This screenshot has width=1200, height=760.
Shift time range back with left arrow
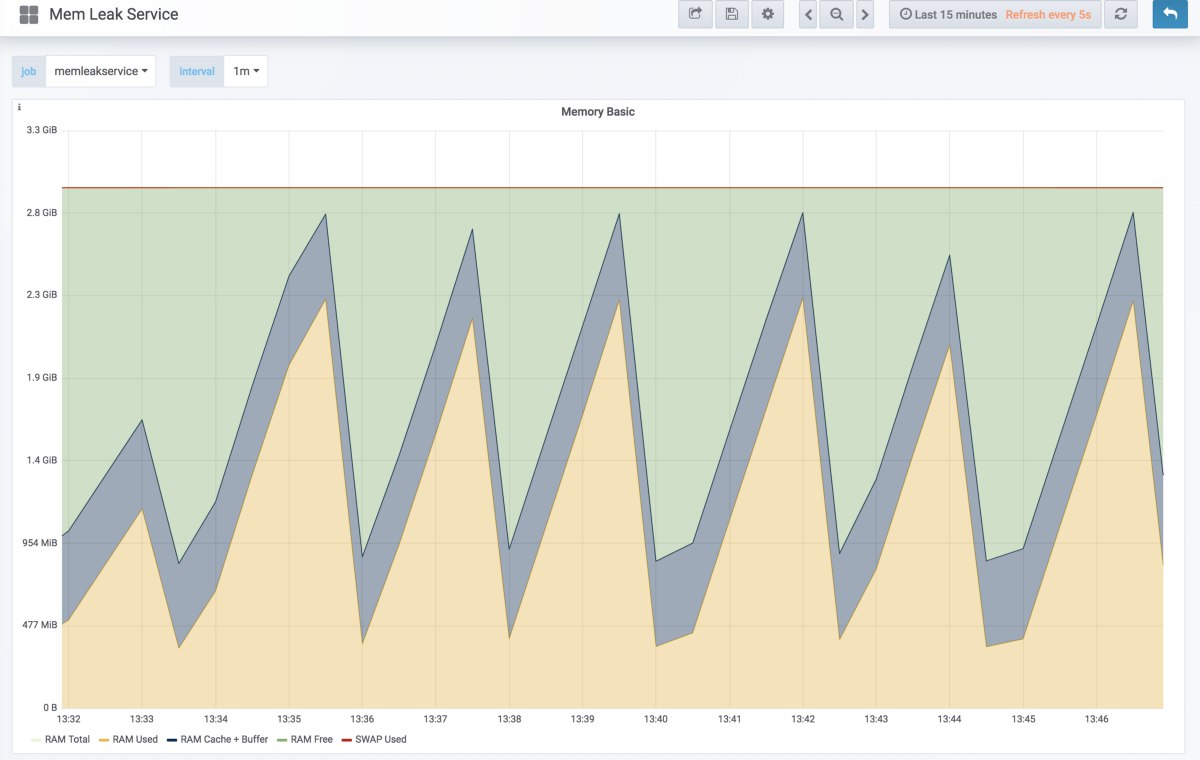(808, 14)
